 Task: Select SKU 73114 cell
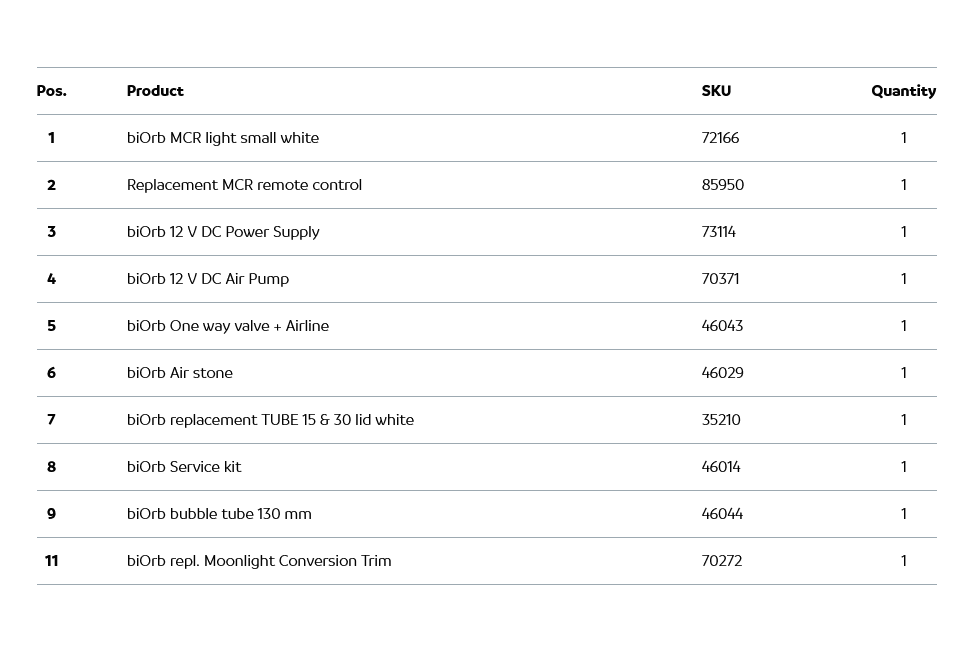[x=719, y=232]
